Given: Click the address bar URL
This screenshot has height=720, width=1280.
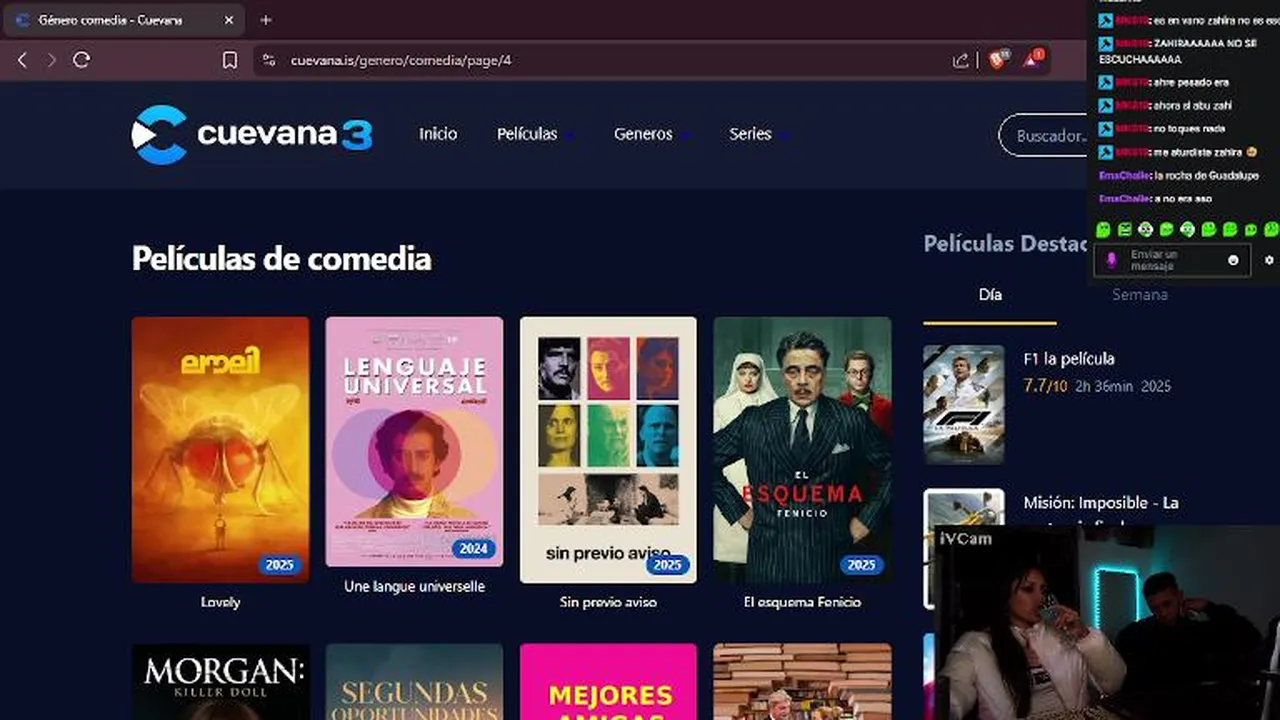Looking at the screenshot, I should [x=401, y=60].
